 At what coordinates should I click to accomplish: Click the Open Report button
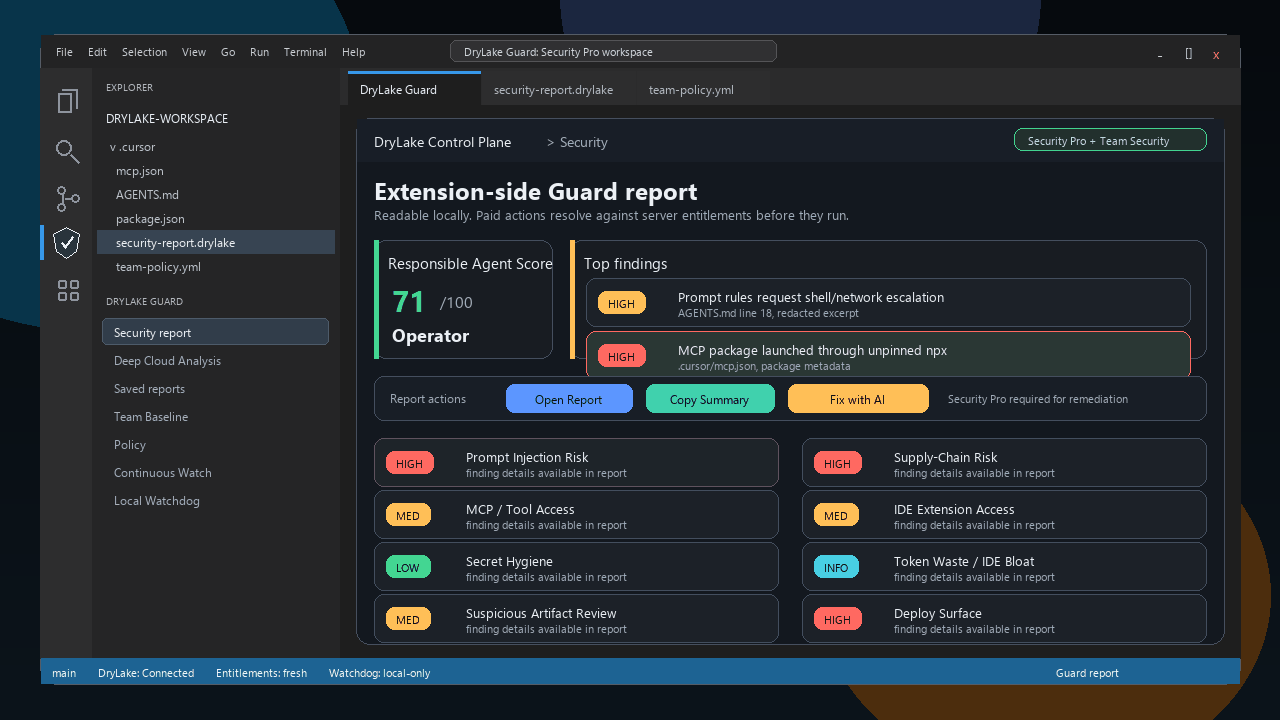[569, 398]
